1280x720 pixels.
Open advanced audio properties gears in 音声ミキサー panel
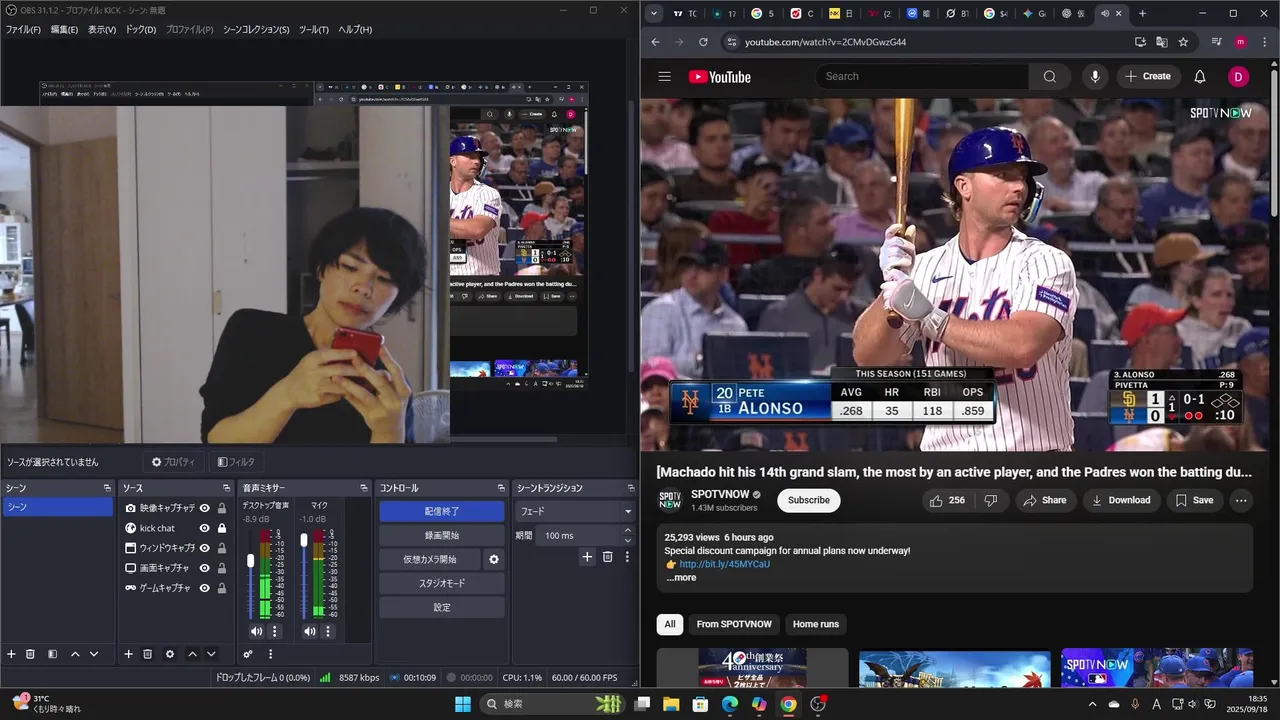click(x=248, y=654)
